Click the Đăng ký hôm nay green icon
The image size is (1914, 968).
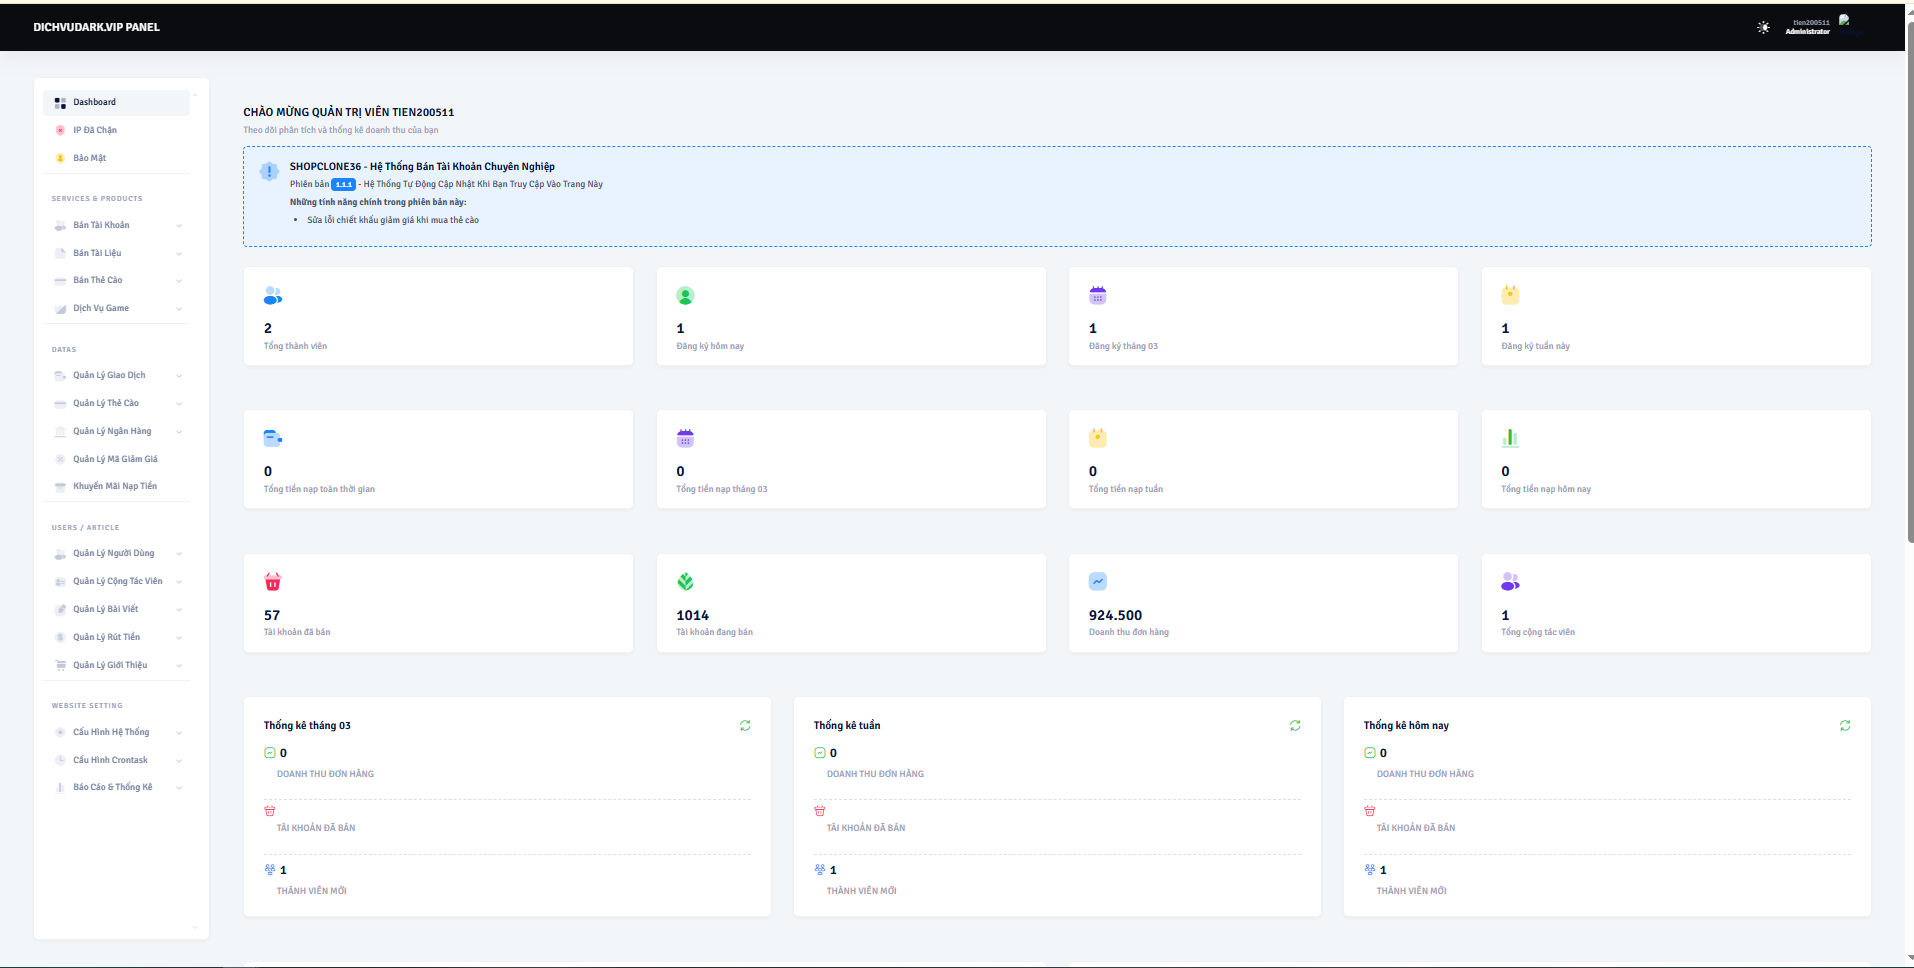click(x=685, y=296)
